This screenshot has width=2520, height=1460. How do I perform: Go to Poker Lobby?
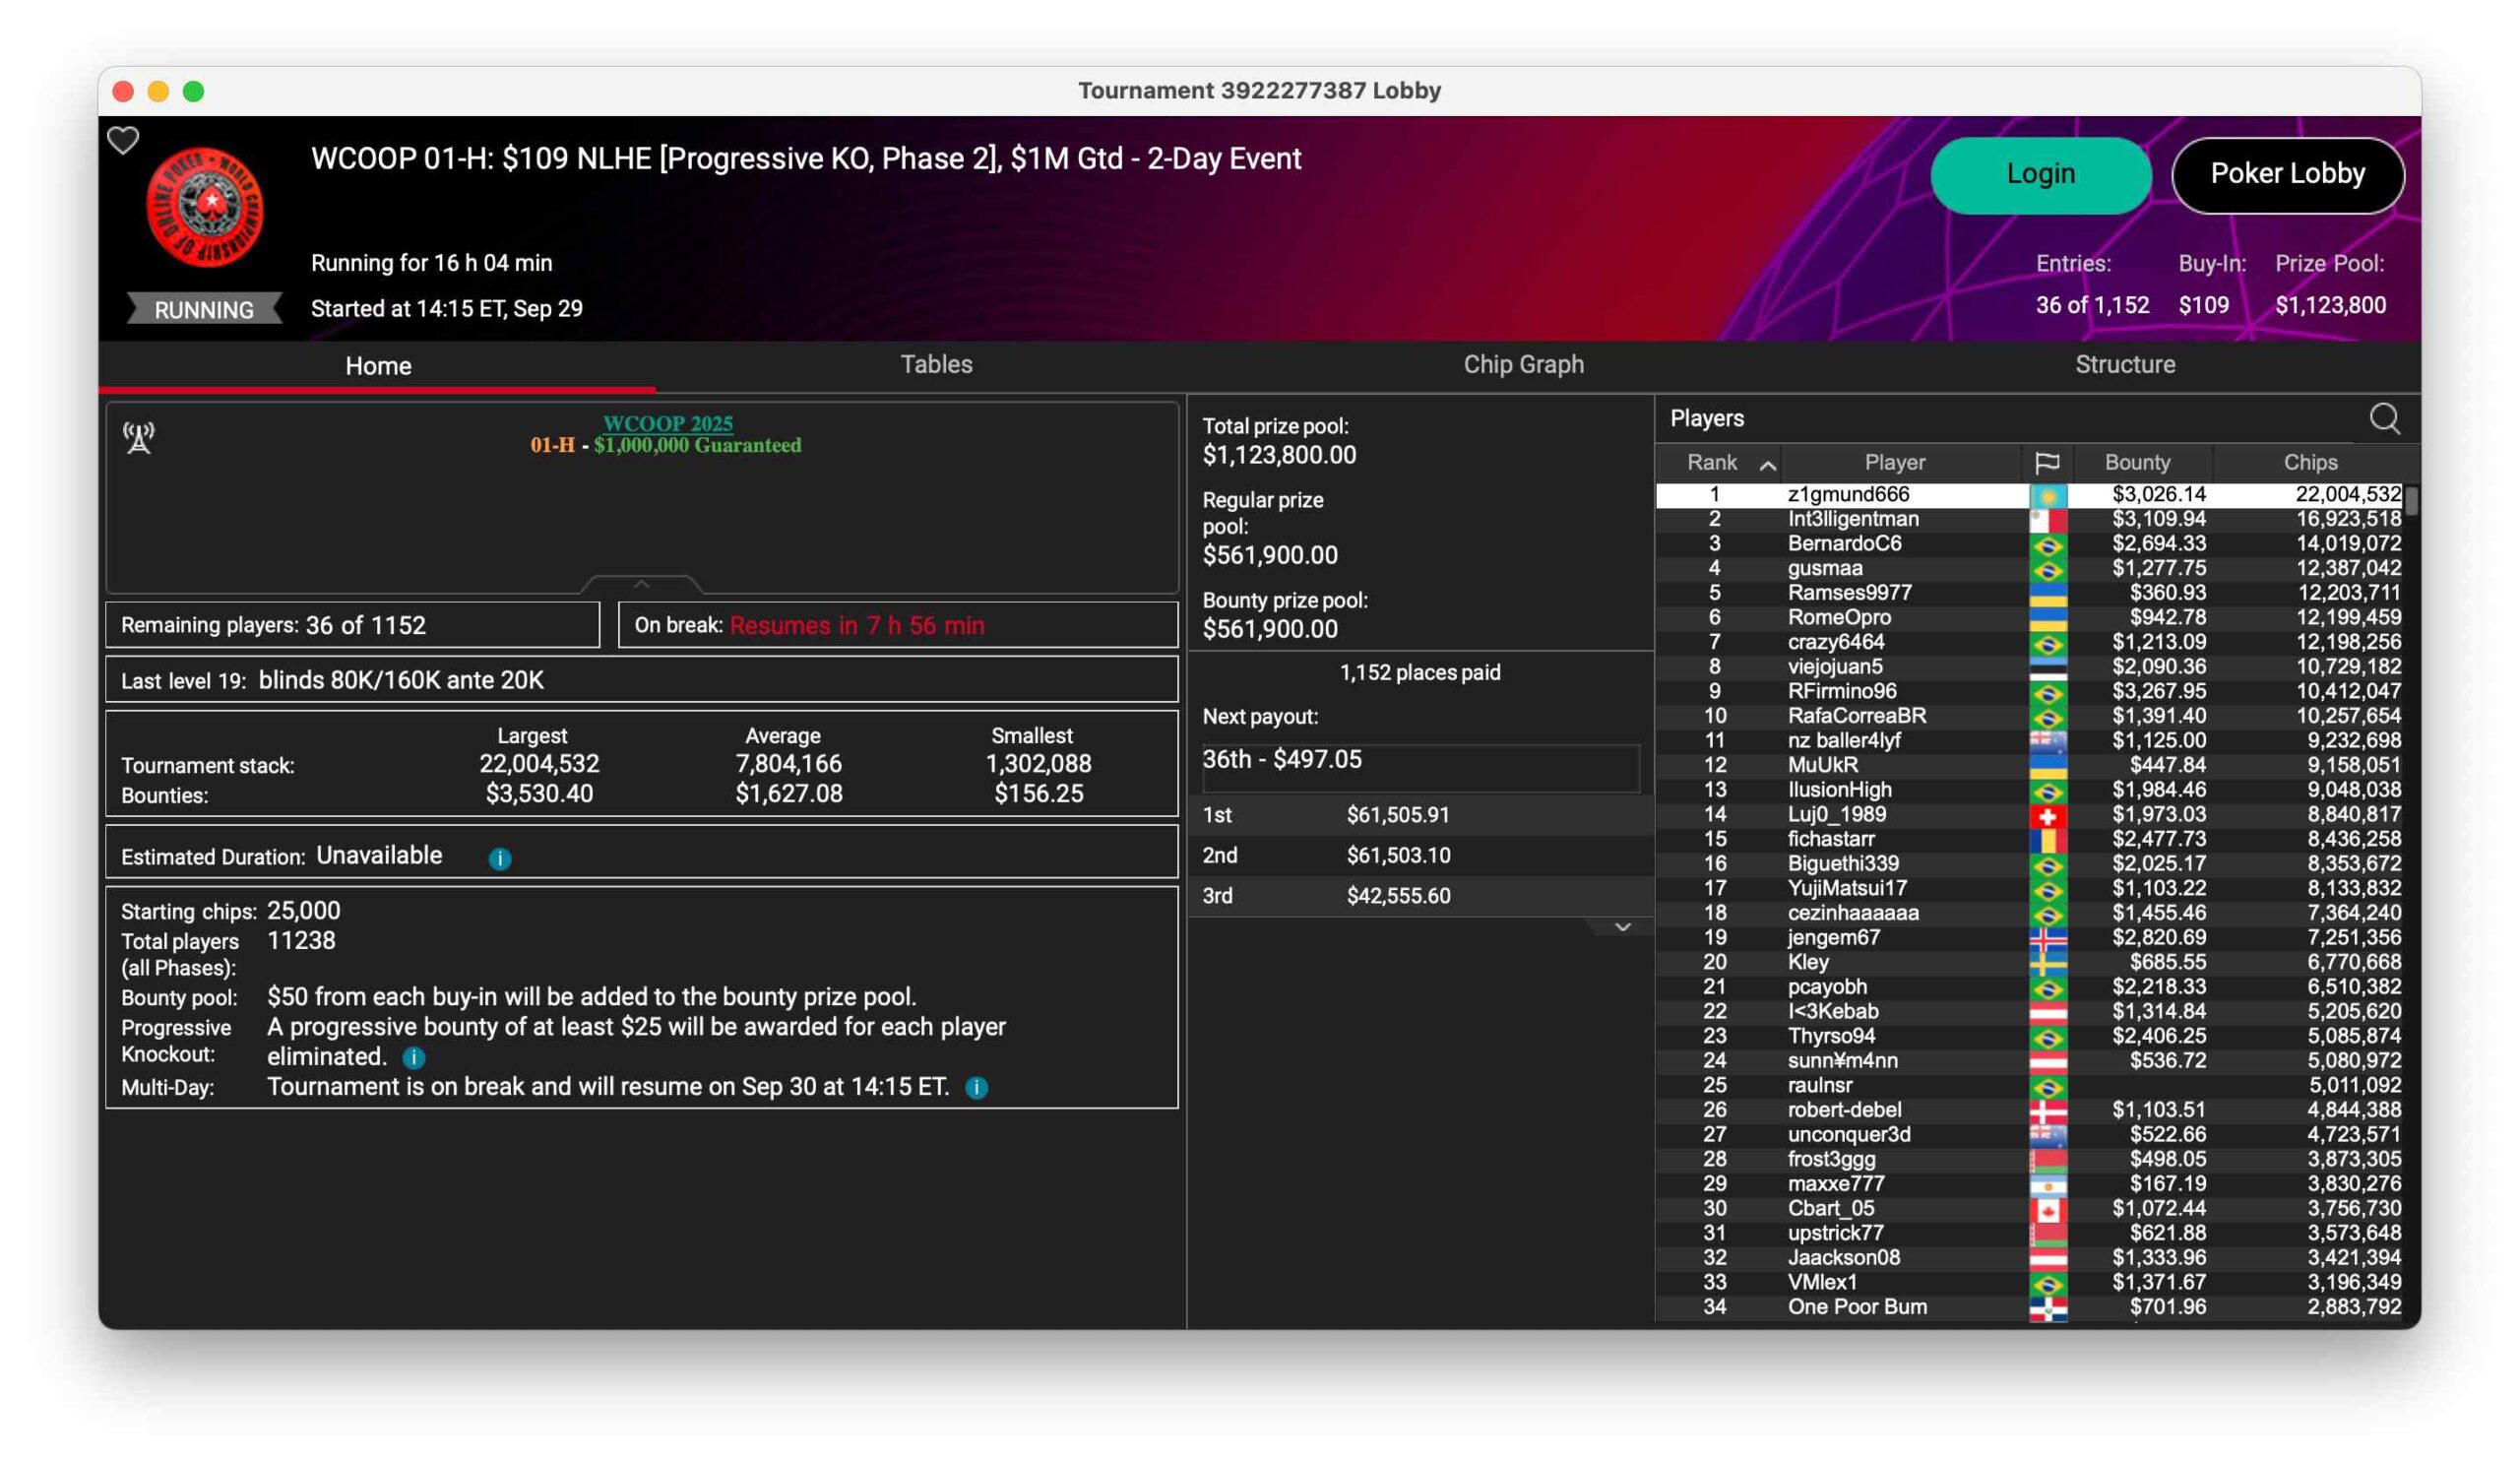[x=2287, y=174]
